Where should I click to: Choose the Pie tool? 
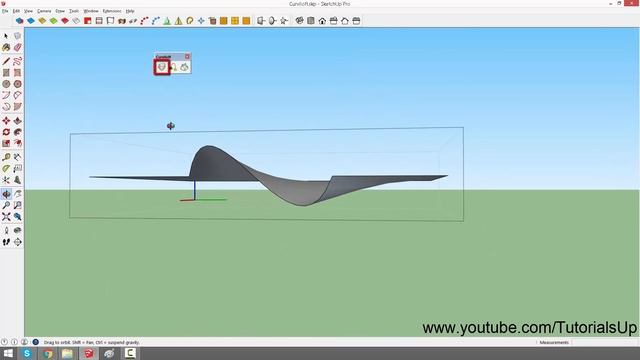coord(17,107)
